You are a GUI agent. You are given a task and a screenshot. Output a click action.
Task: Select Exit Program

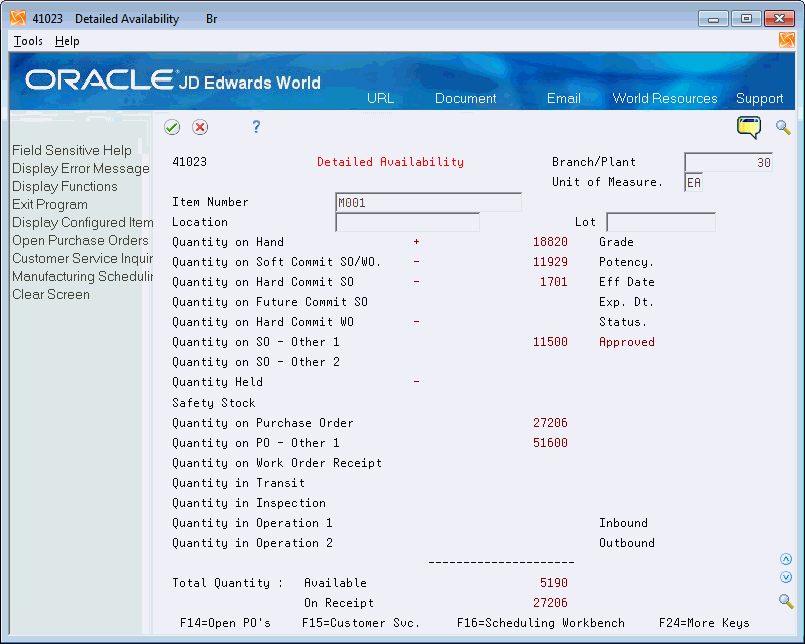(50, 204)
